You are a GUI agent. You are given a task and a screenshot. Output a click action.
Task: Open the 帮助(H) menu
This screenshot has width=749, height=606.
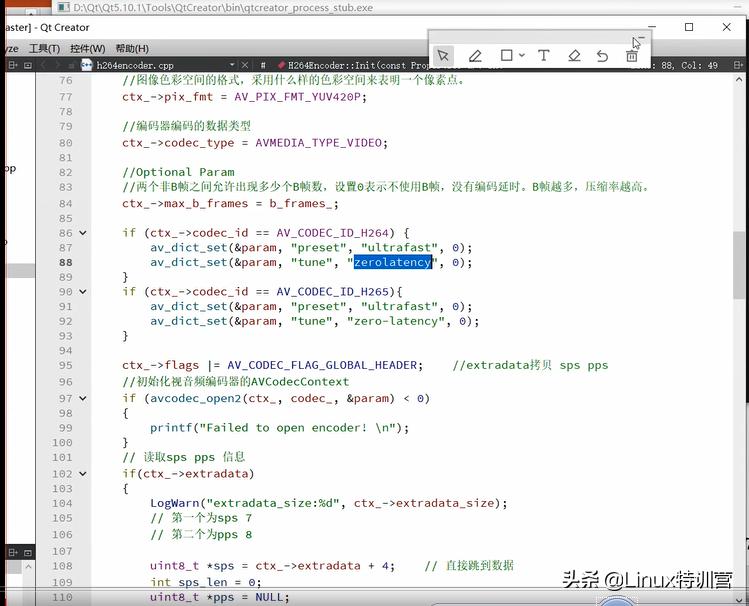[x=132, y=48]
